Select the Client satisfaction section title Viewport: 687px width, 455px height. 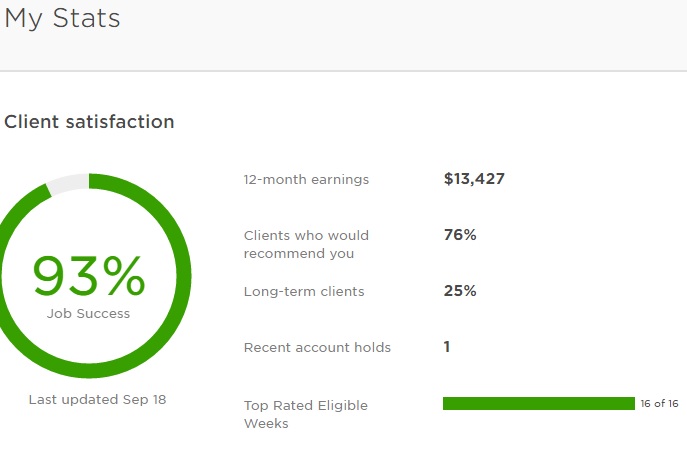(x=89, y=122)
